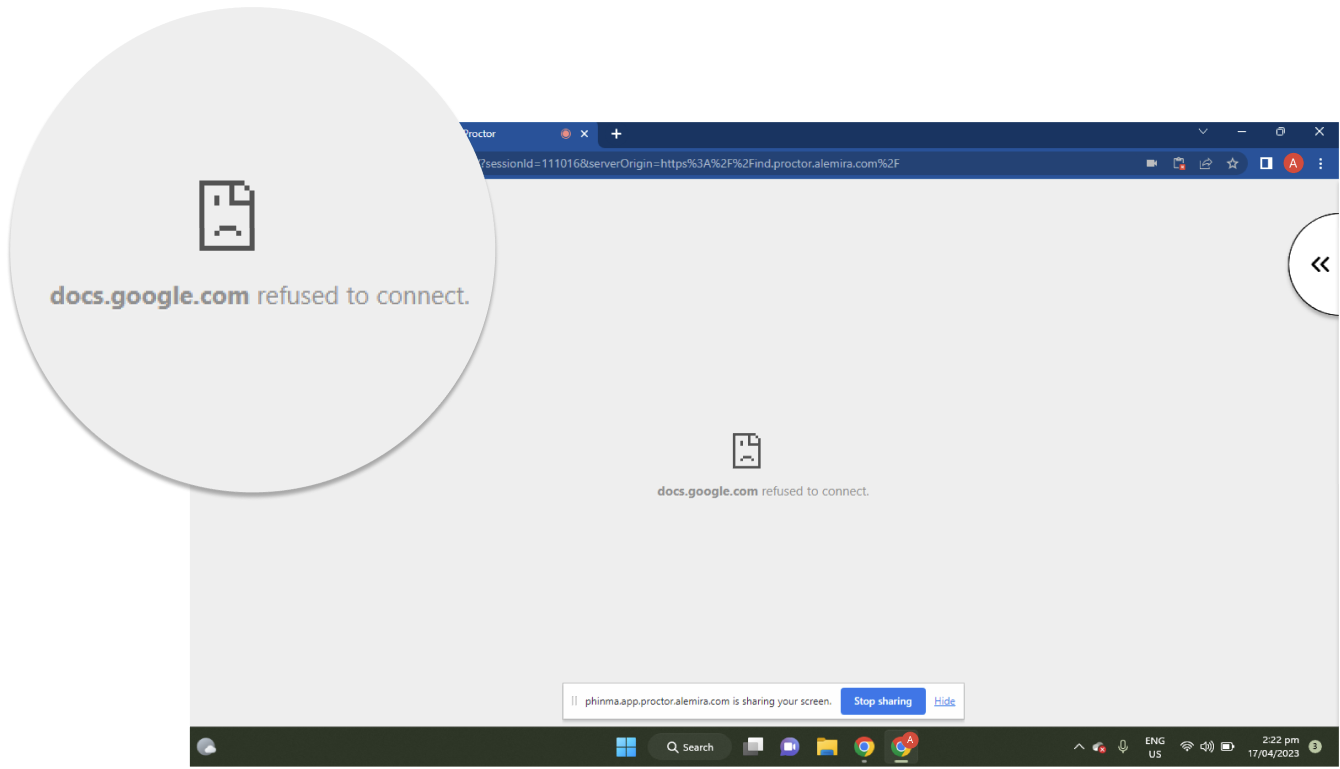Show hidden system tray icons
Screen dimensions: 1340x769
(1078, 747)
